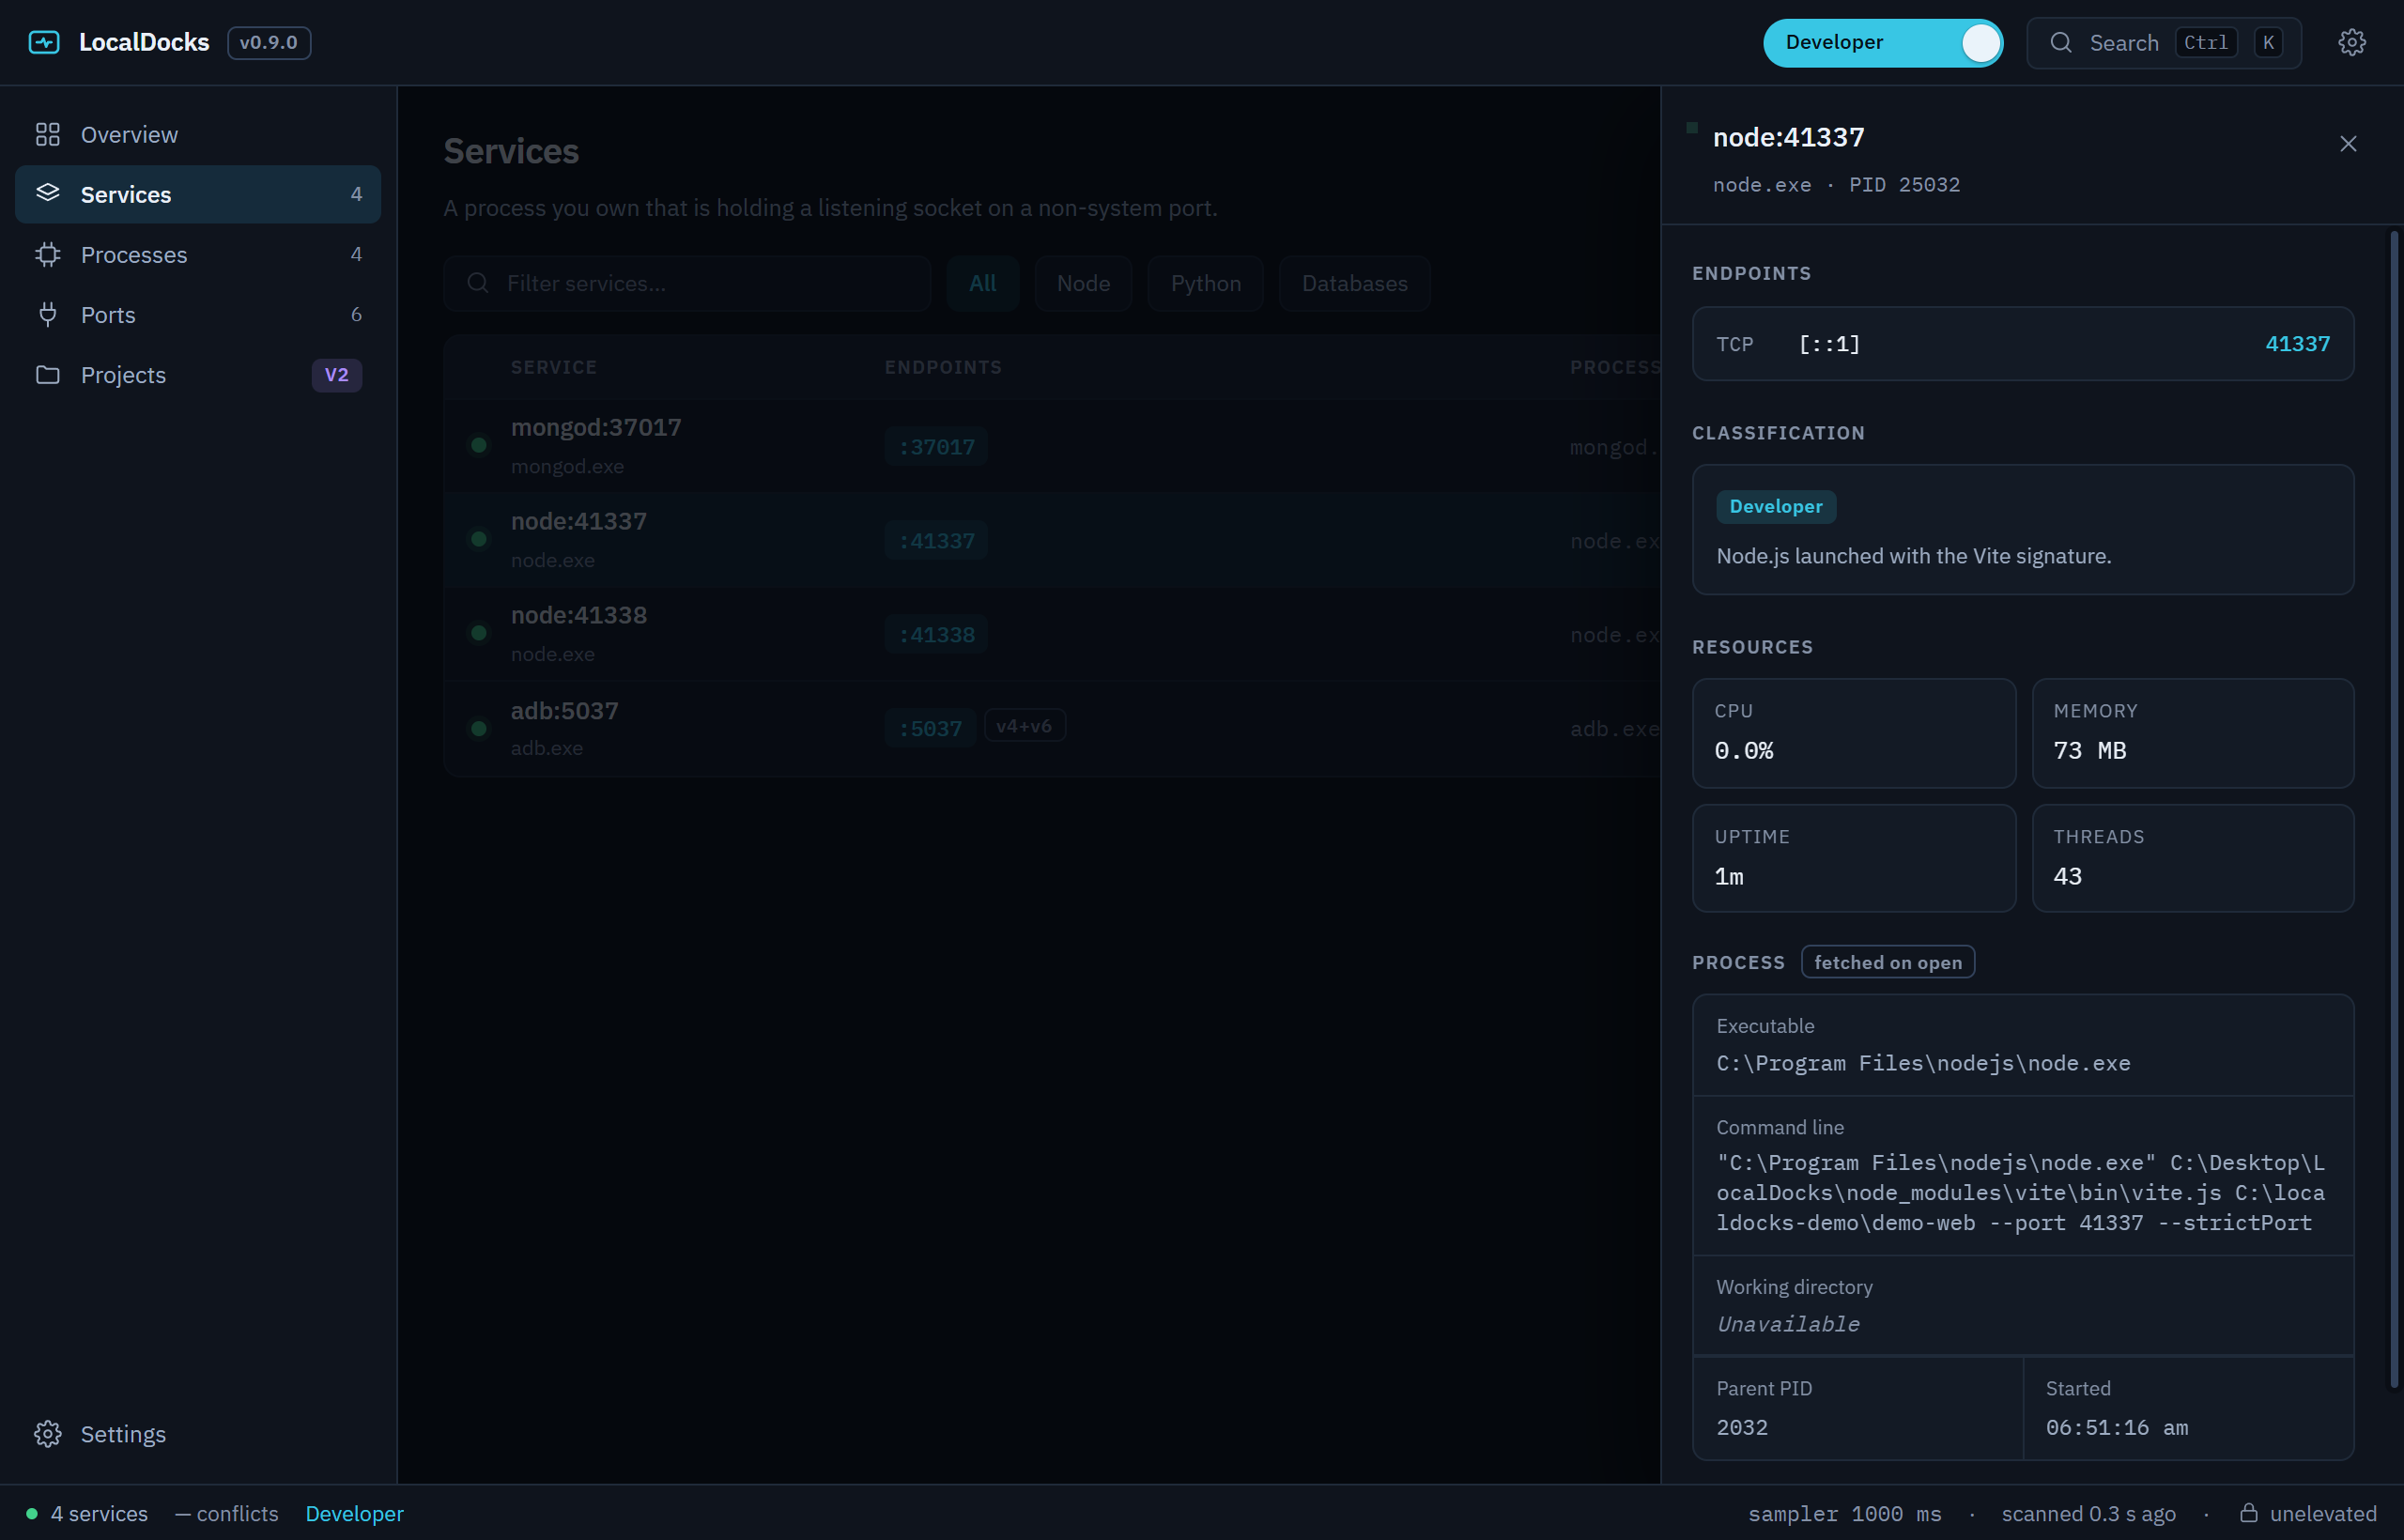Click the magnifier icon in Search
Screen dimensions: 2404x1540
pos(2061,42)
